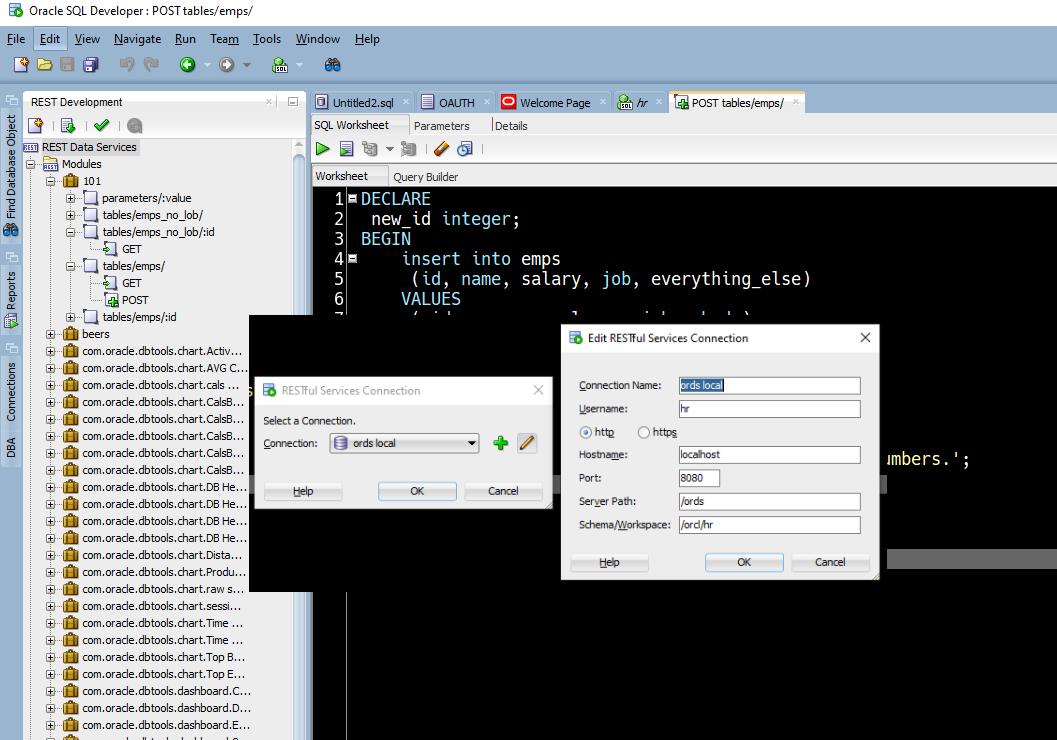Open the DBA side panel
This screenshot has height=740, width=1057.
[x=11, y=447]
